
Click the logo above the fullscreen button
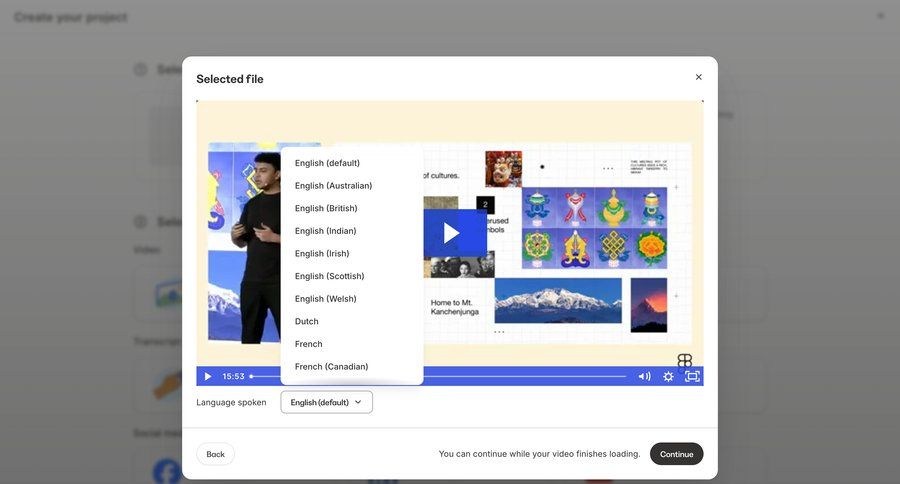tap(684, 361)
